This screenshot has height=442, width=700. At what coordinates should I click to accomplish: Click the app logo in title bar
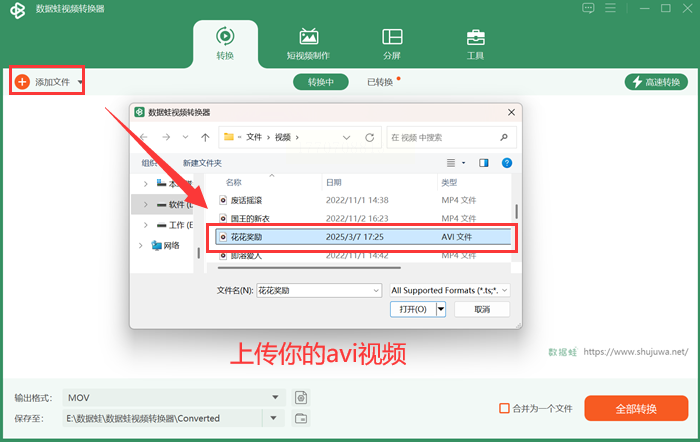click(x=18, y=9)
